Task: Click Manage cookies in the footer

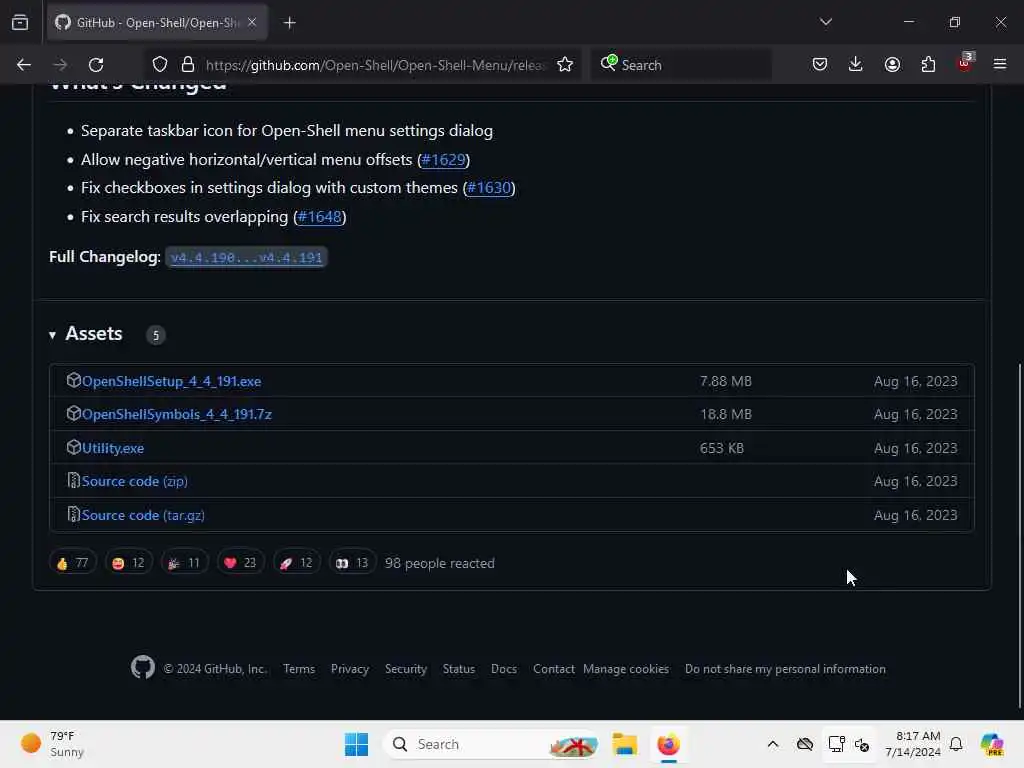Action: click(x=626, y=669)
